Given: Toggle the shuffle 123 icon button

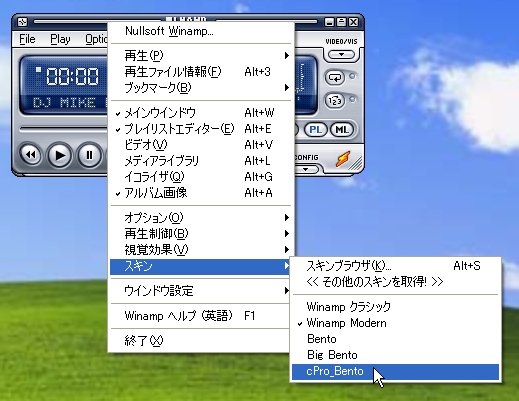Looking at the screenshot, I should click(x=334, y=100).
